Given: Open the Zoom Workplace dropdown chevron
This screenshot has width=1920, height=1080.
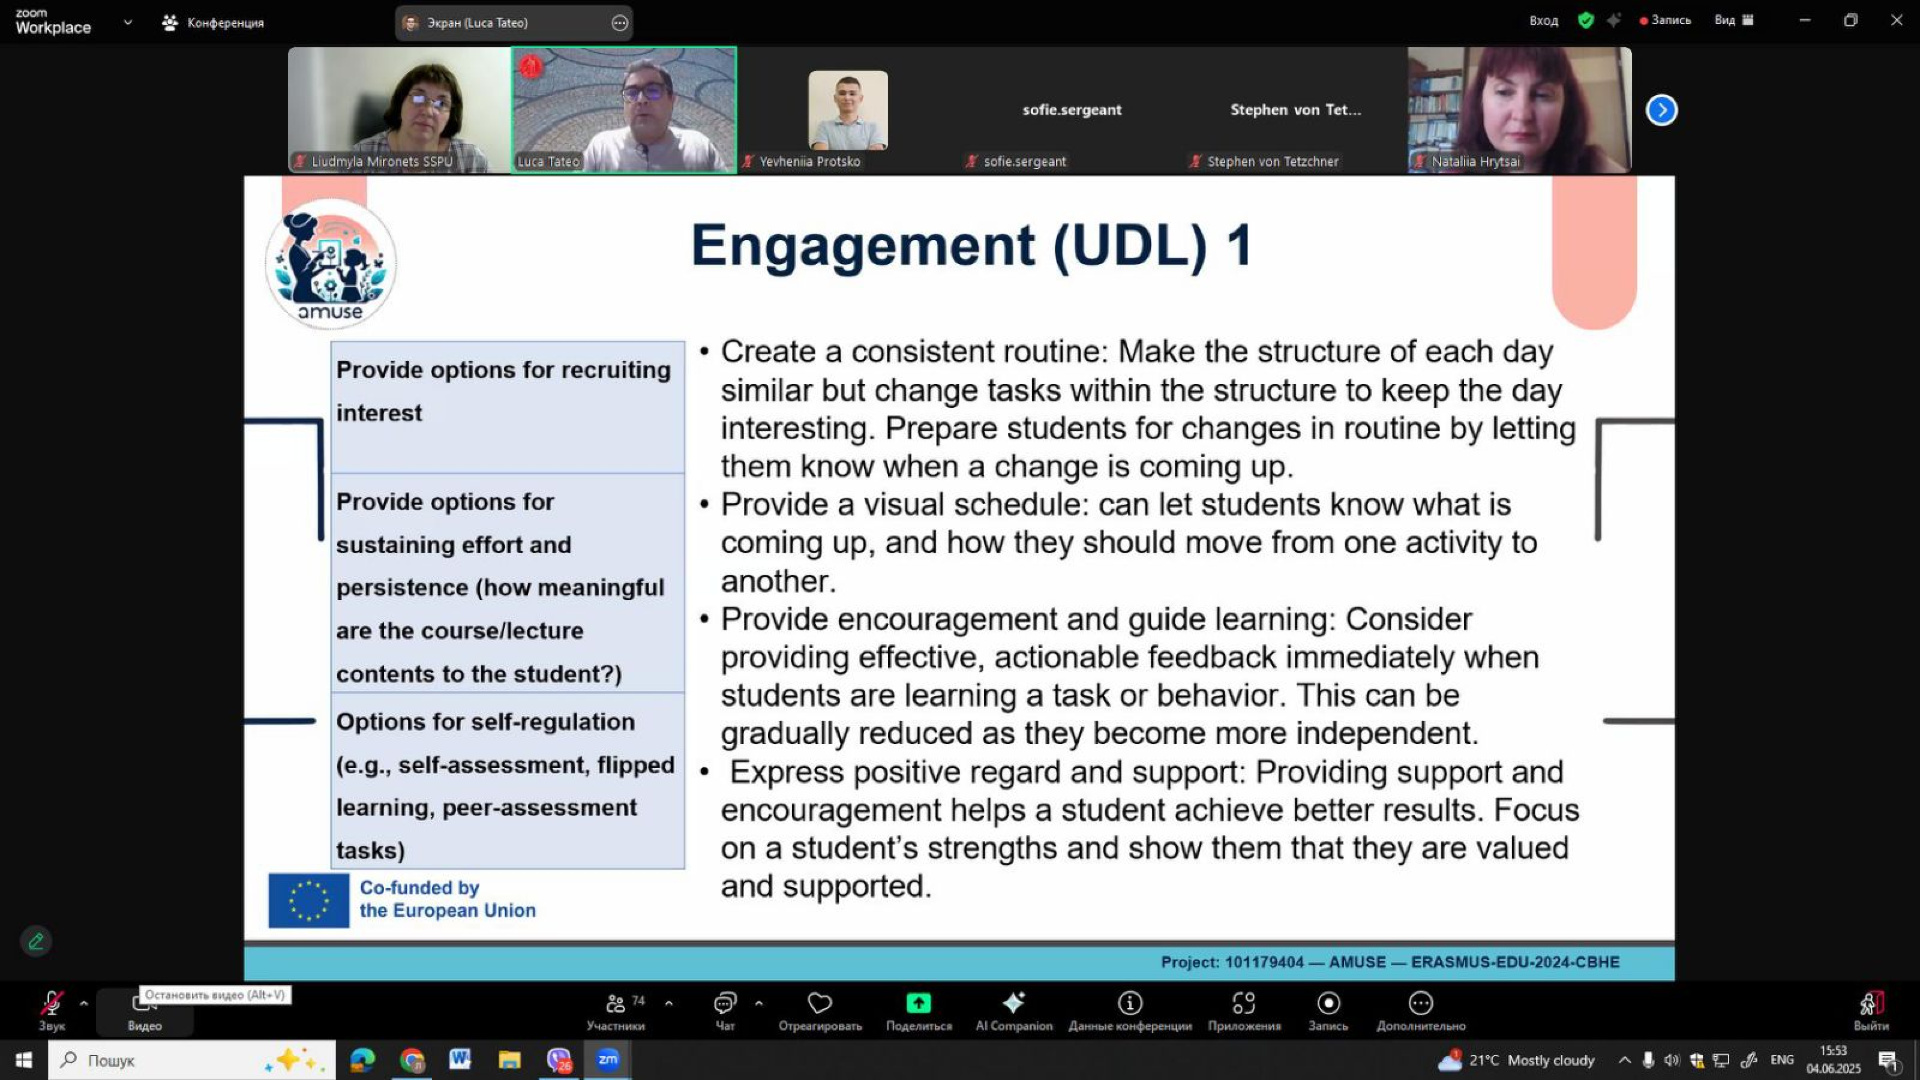Looking at the screenshot, I should pos(128,22).
